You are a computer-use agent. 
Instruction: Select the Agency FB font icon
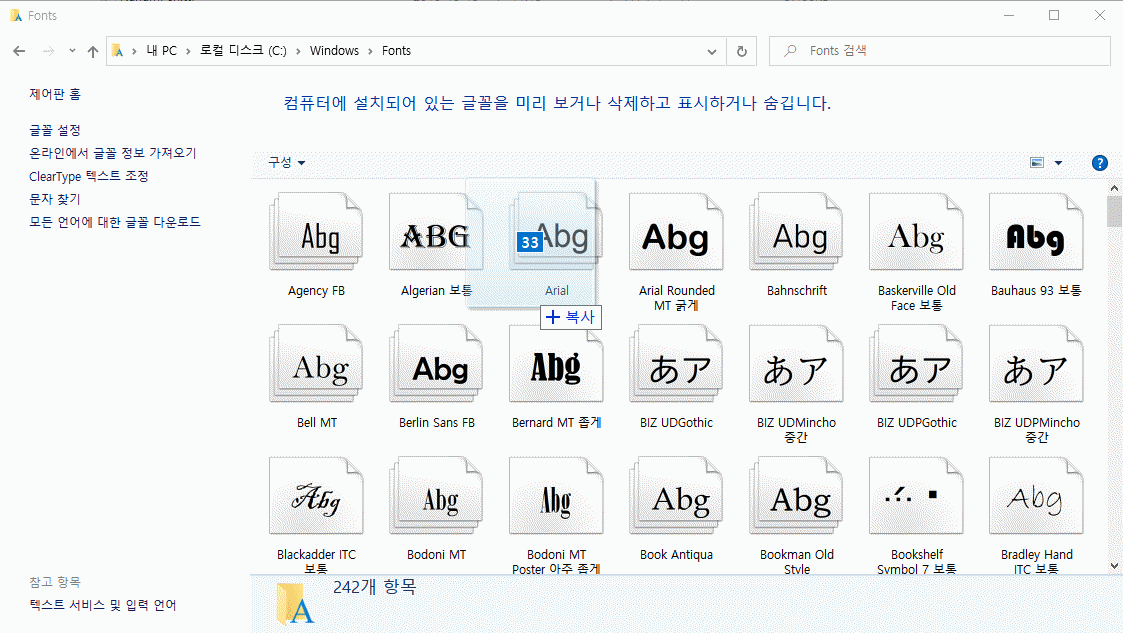[316, 232]
